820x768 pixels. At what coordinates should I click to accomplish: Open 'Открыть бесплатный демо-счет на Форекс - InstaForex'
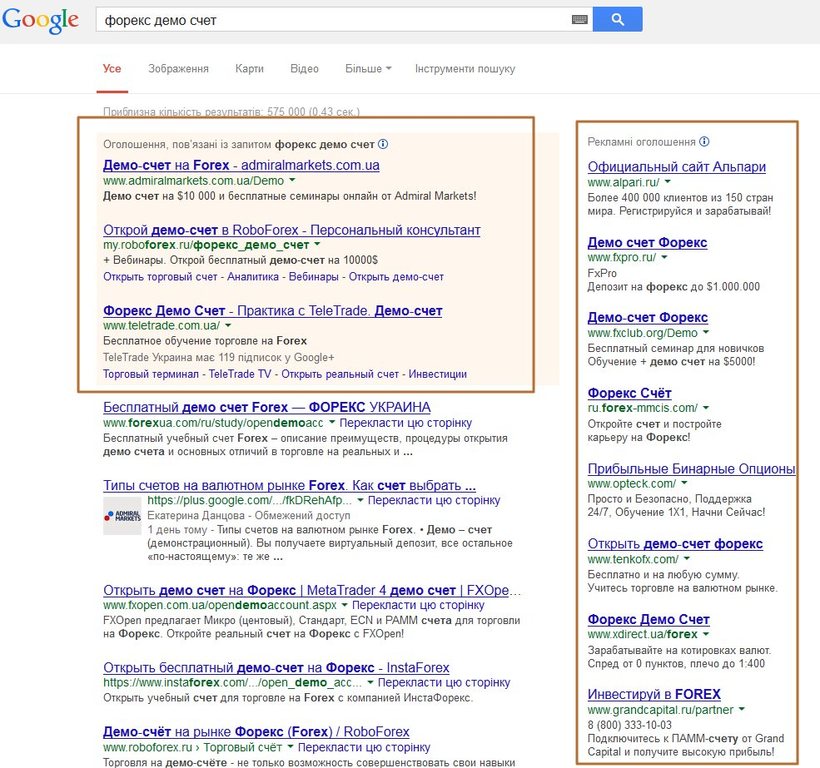point(276,668)
